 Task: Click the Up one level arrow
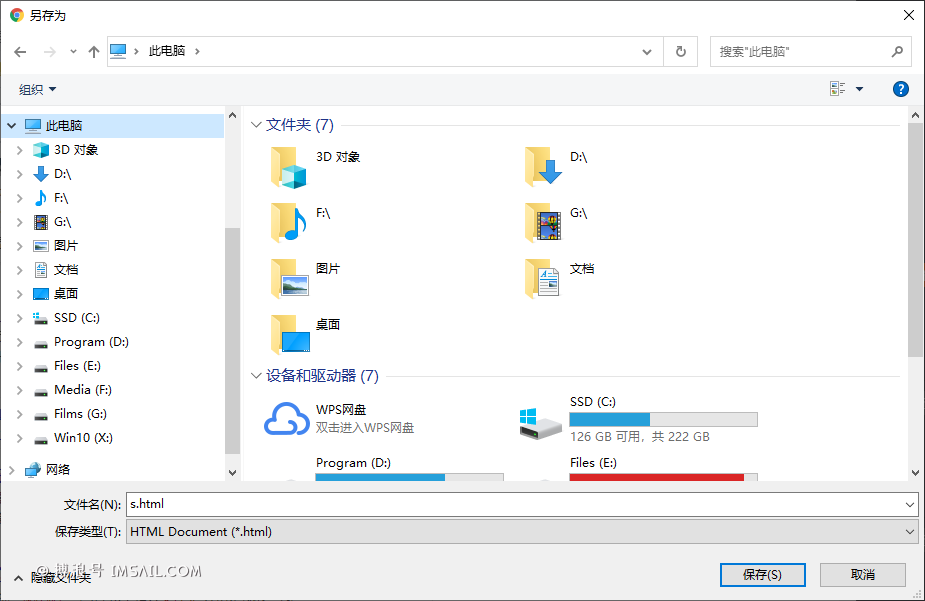tap(94, 51)
